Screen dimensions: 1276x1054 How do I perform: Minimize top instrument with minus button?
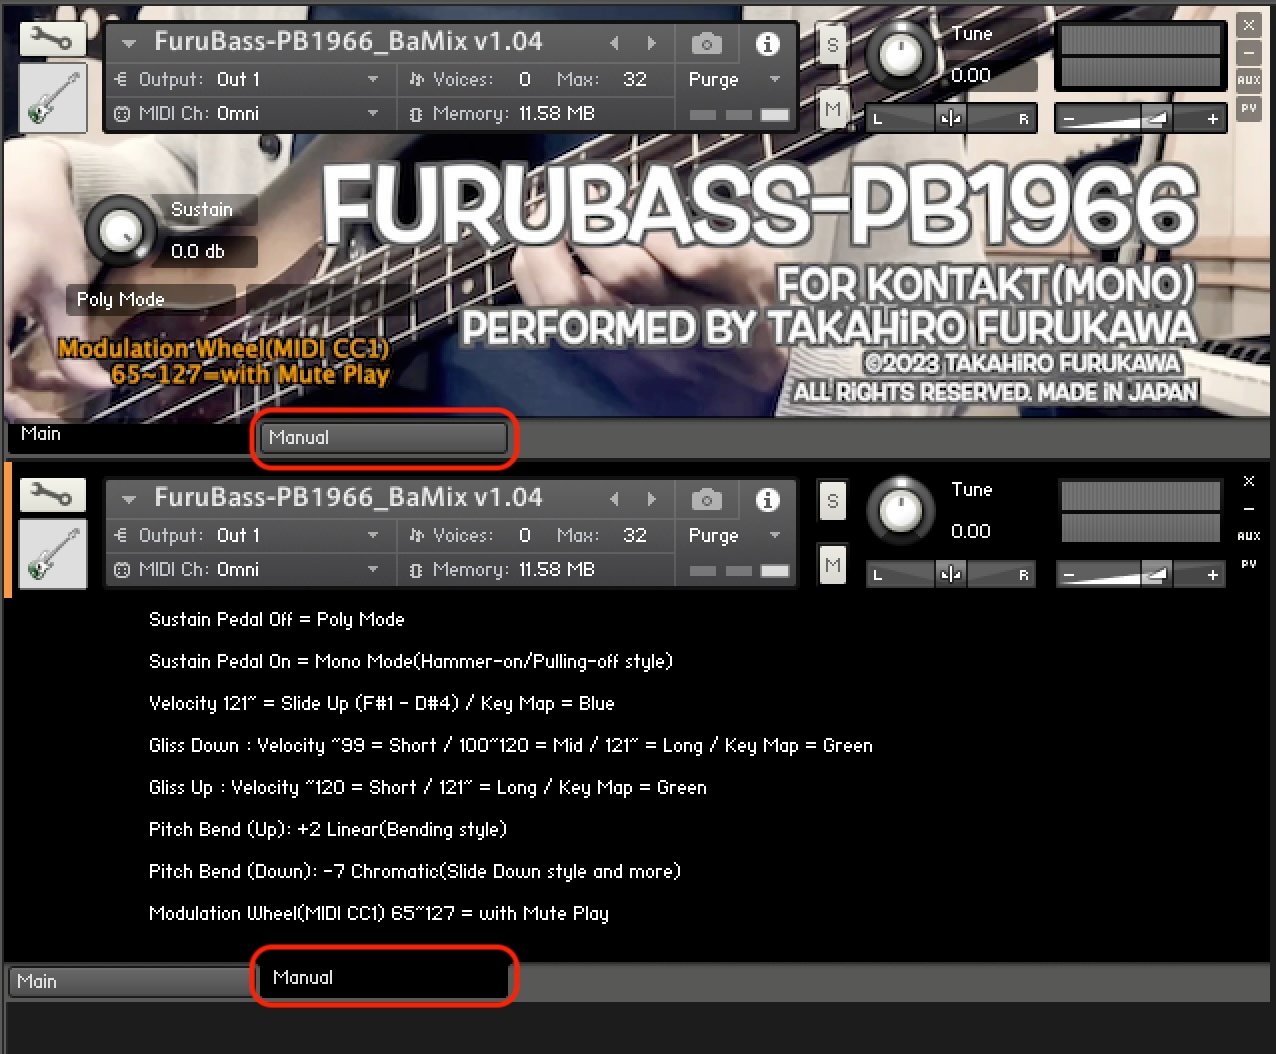point(1248,53)
